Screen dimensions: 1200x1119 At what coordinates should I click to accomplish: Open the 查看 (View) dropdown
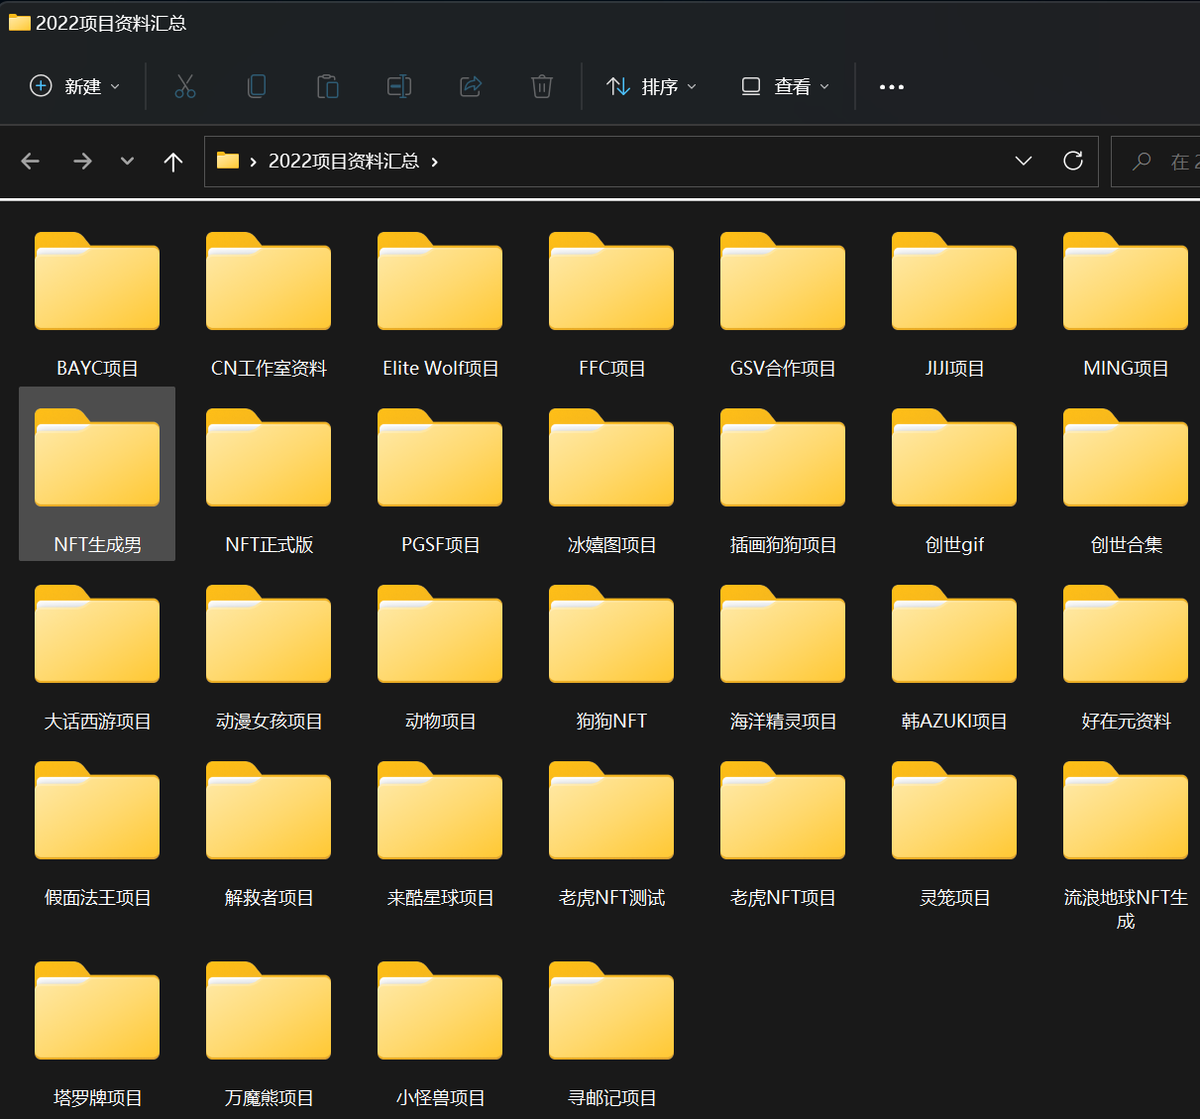tap(785, 87)
